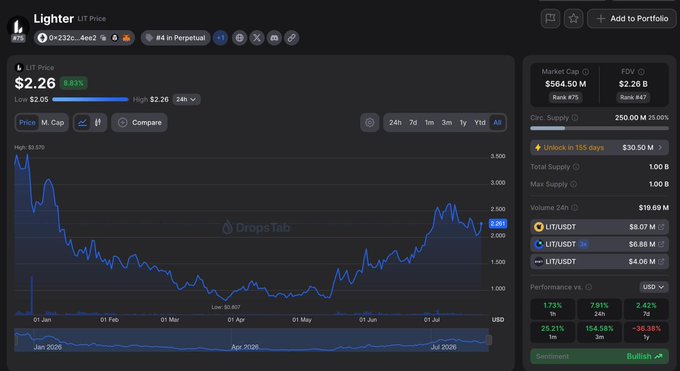
Task: Open the X (Twitter) profile icon
Action: [x=257, y=38]
